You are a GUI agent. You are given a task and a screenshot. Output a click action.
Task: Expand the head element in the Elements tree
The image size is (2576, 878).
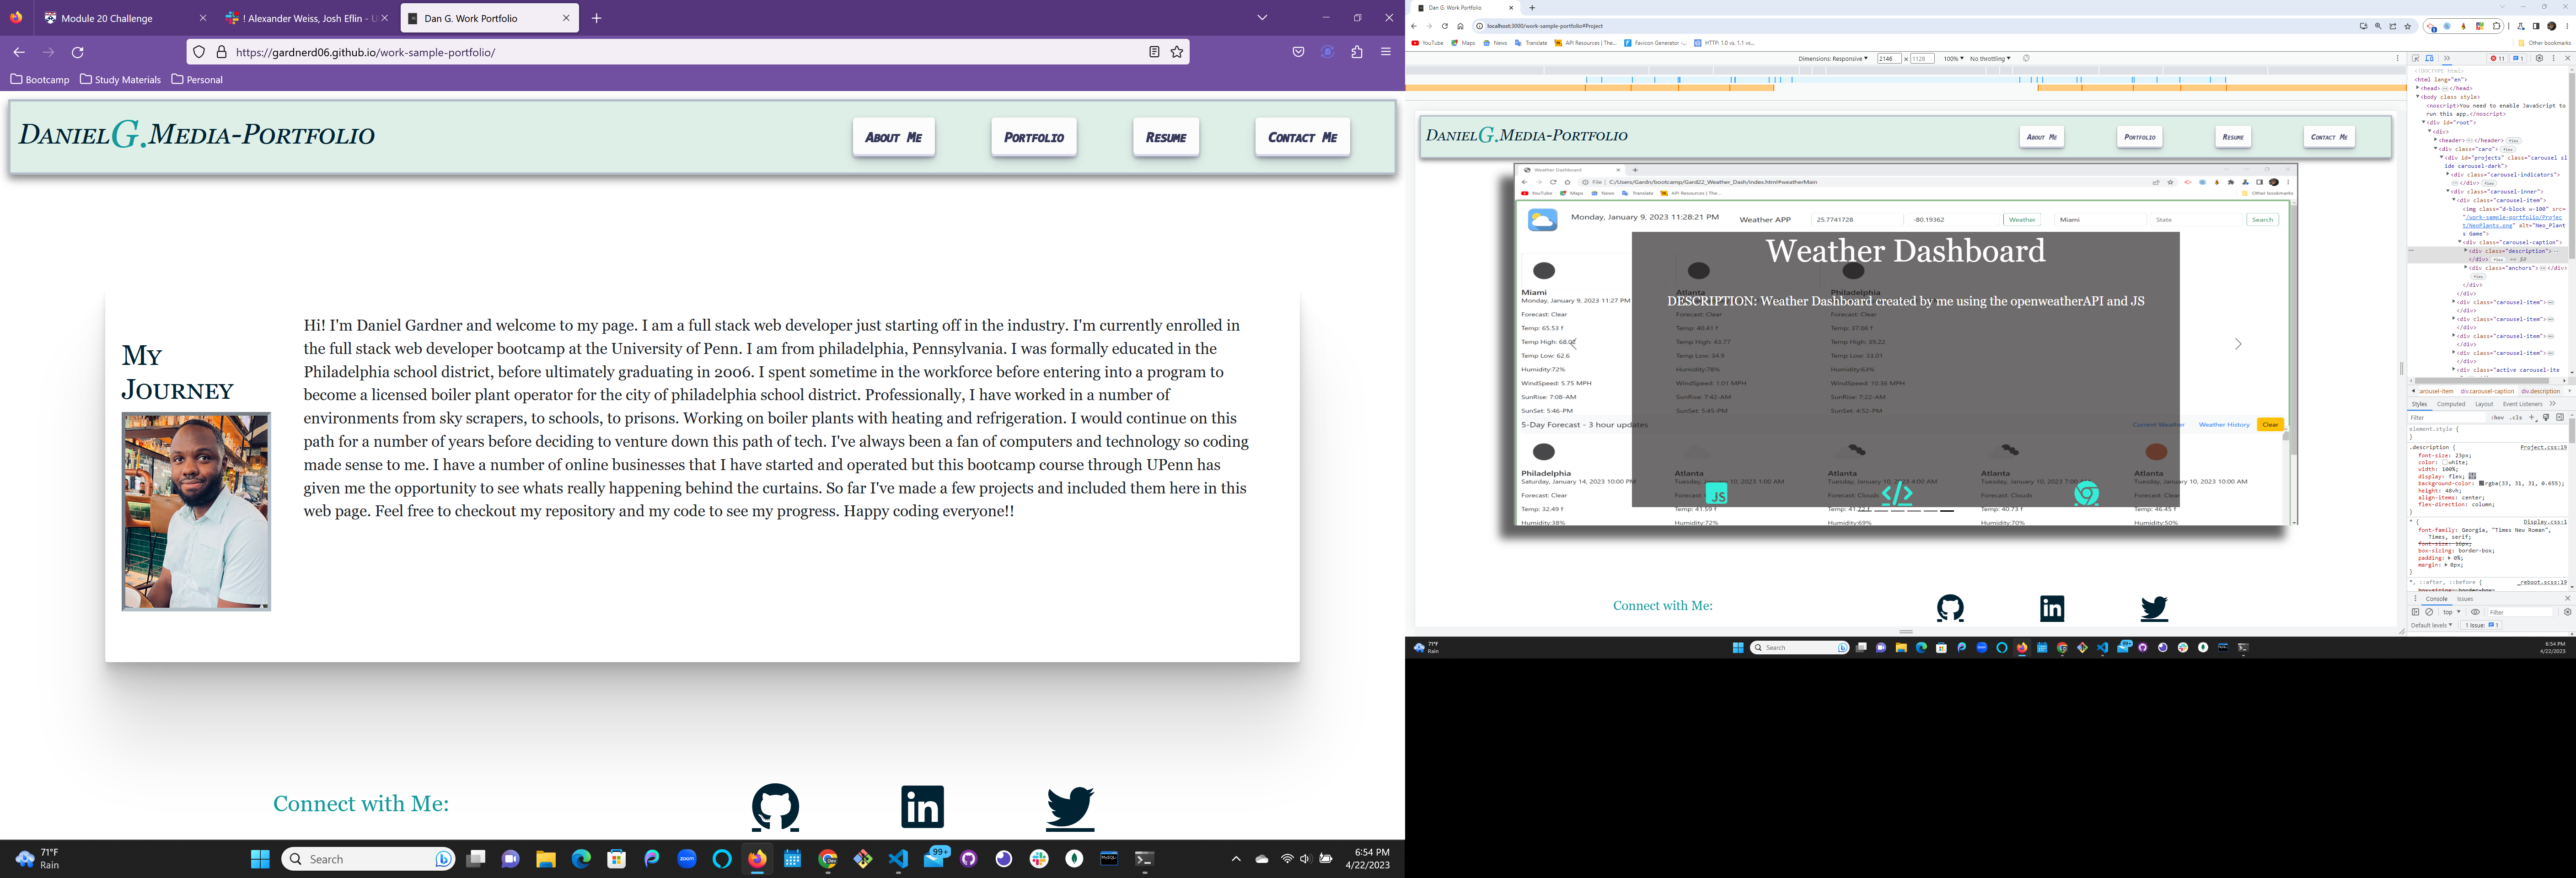pyautogui.click(x=2418, y=88)
